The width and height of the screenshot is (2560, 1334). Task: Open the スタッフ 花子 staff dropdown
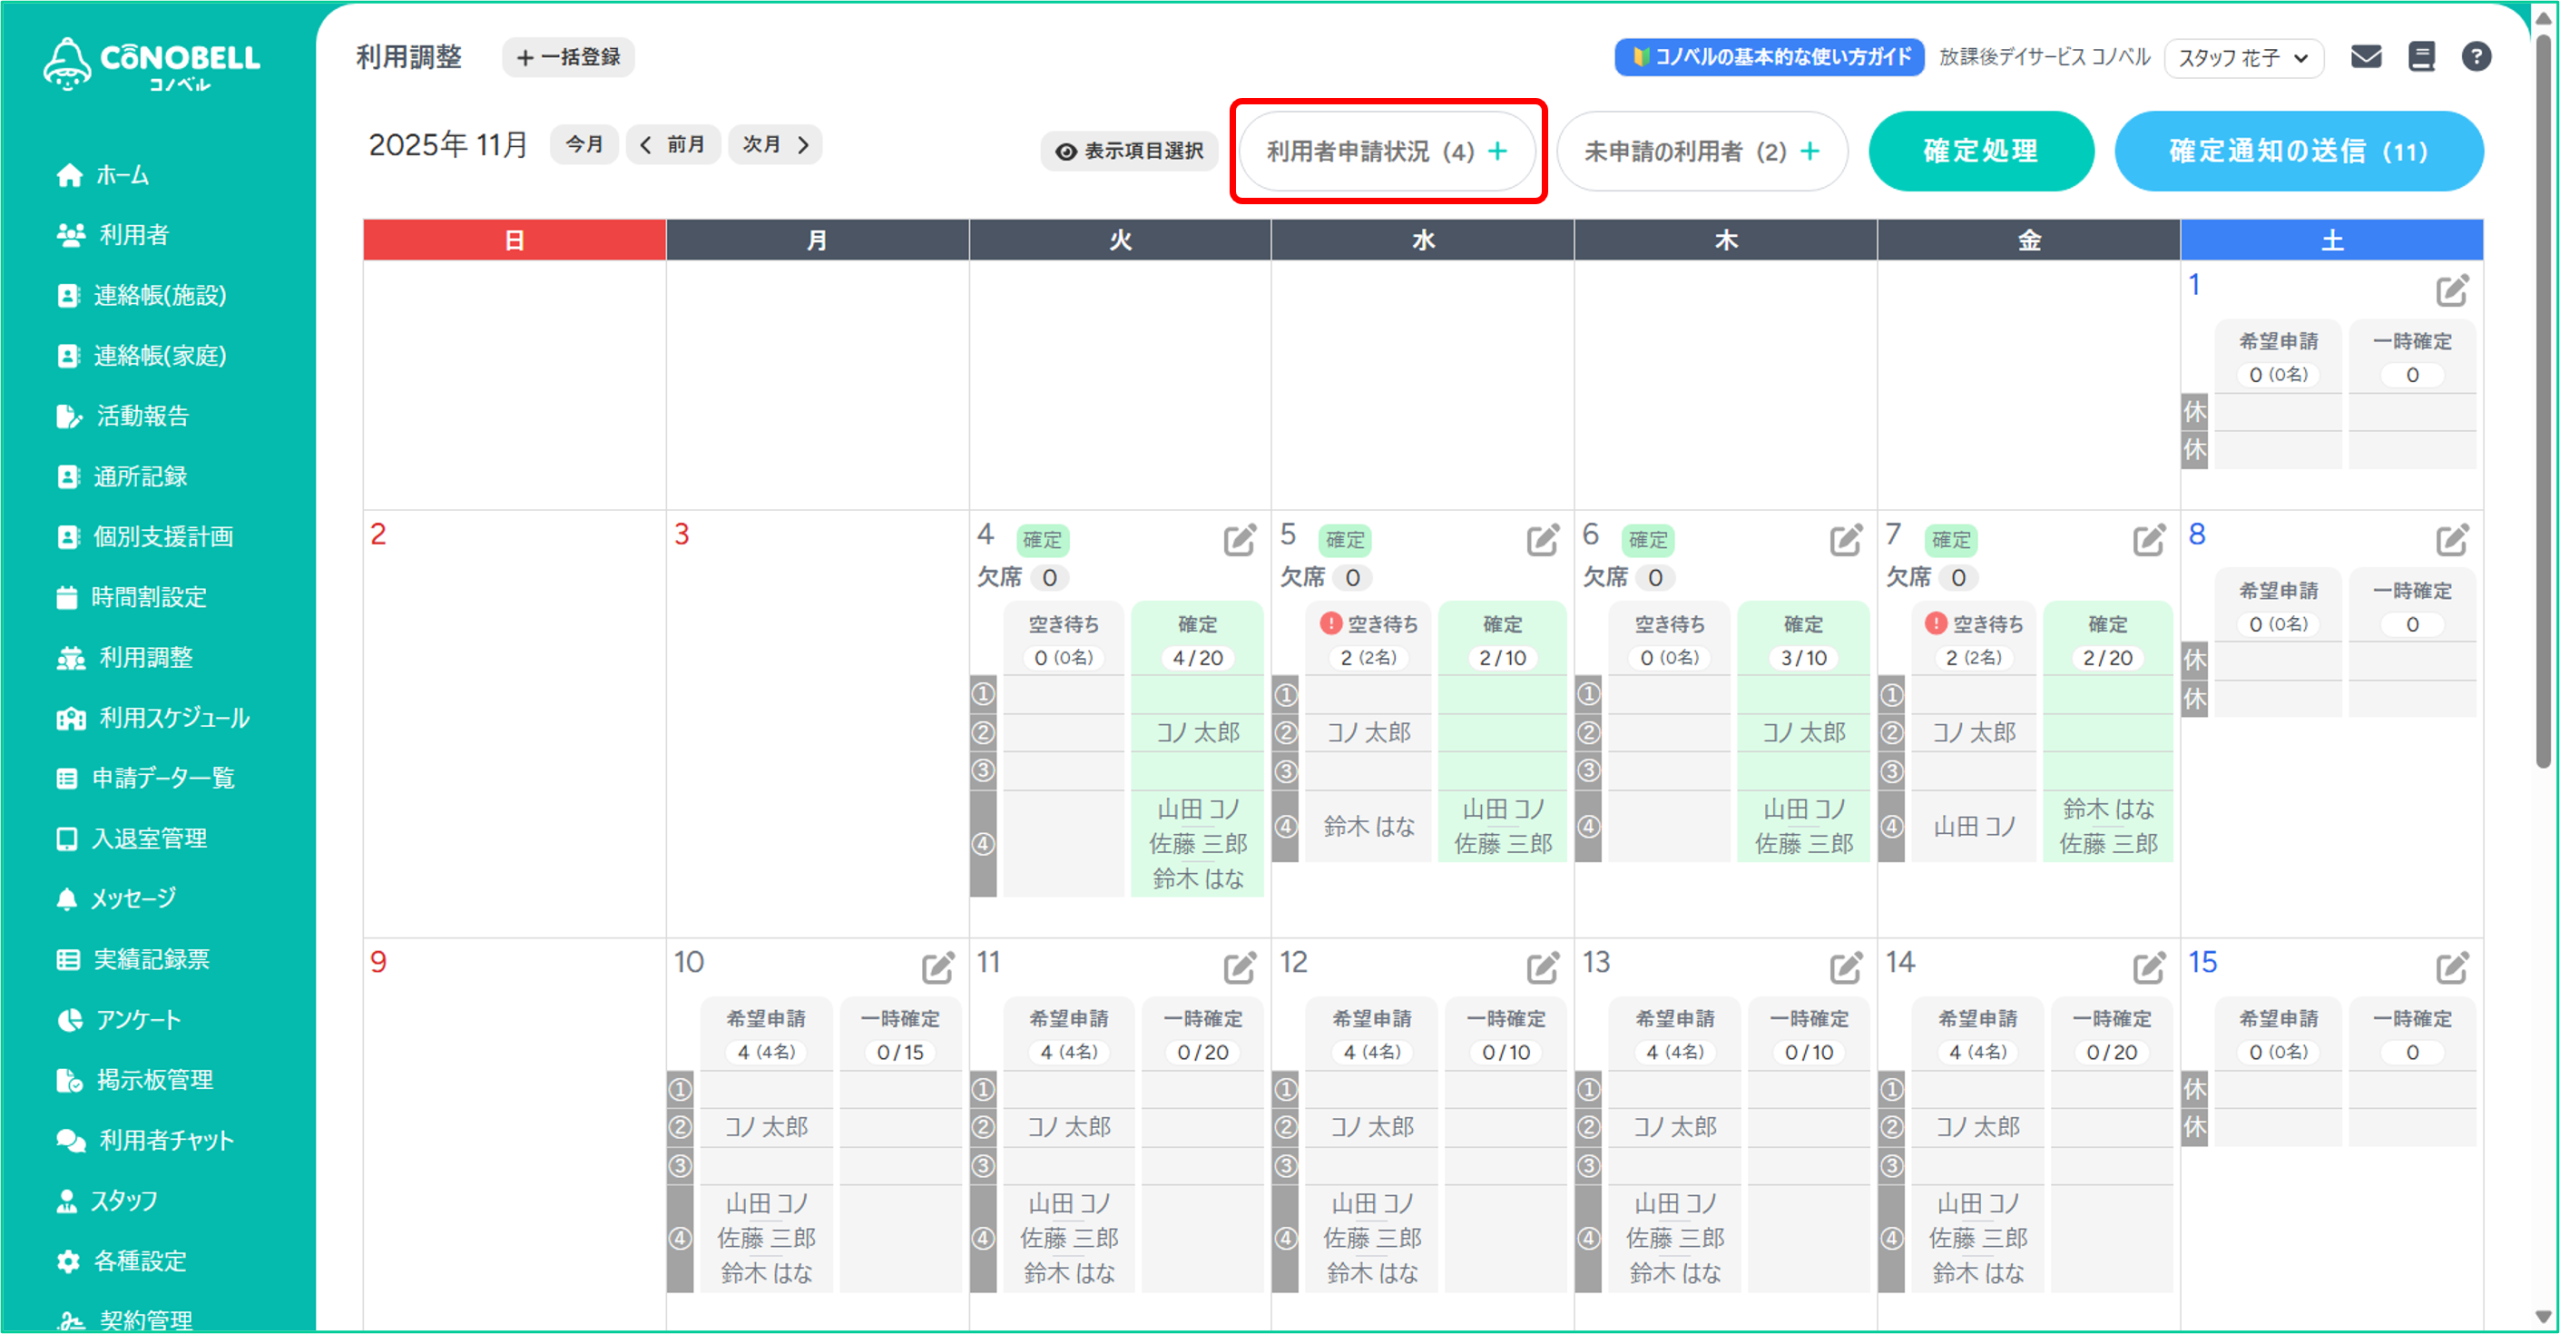click(2243, 58)
